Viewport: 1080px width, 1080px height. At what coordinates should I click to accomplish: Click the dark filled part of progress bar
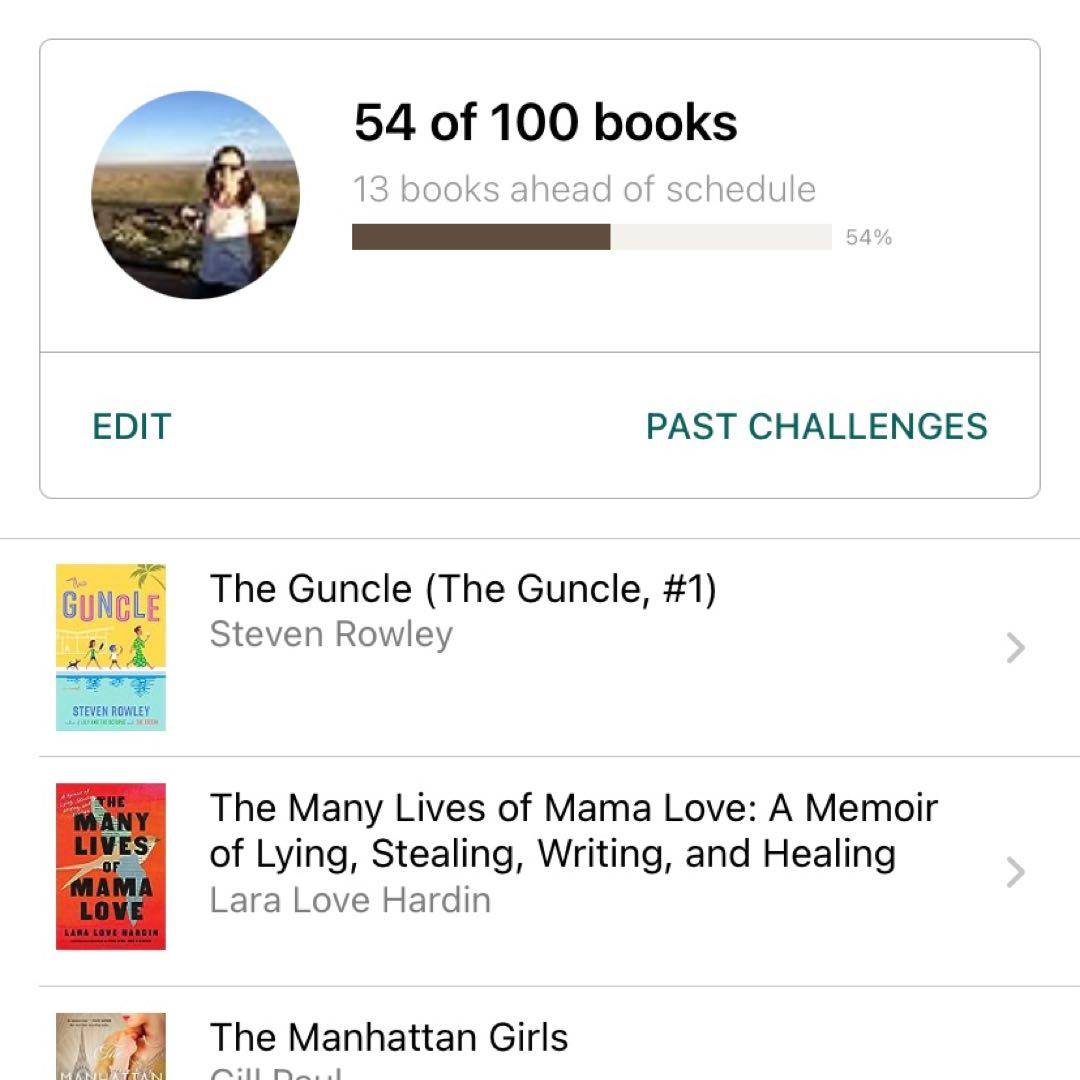pyautogui.click(x=481, y=237)
